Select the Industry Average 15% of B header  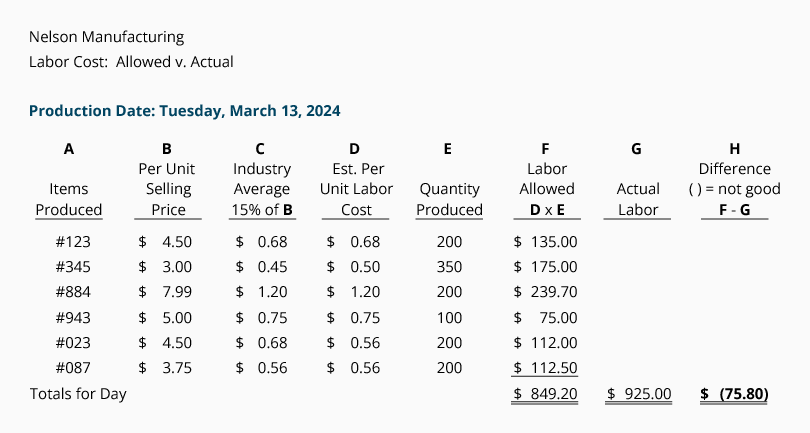[262, 189]
